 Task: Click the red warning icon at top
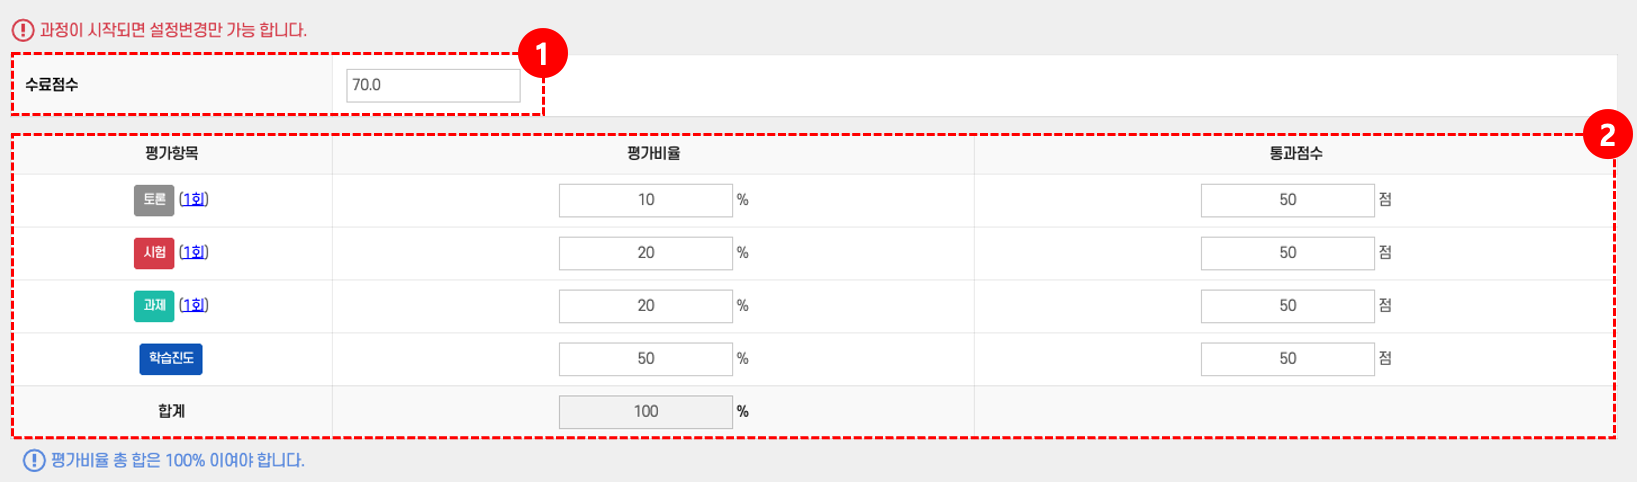coord(22,30)
